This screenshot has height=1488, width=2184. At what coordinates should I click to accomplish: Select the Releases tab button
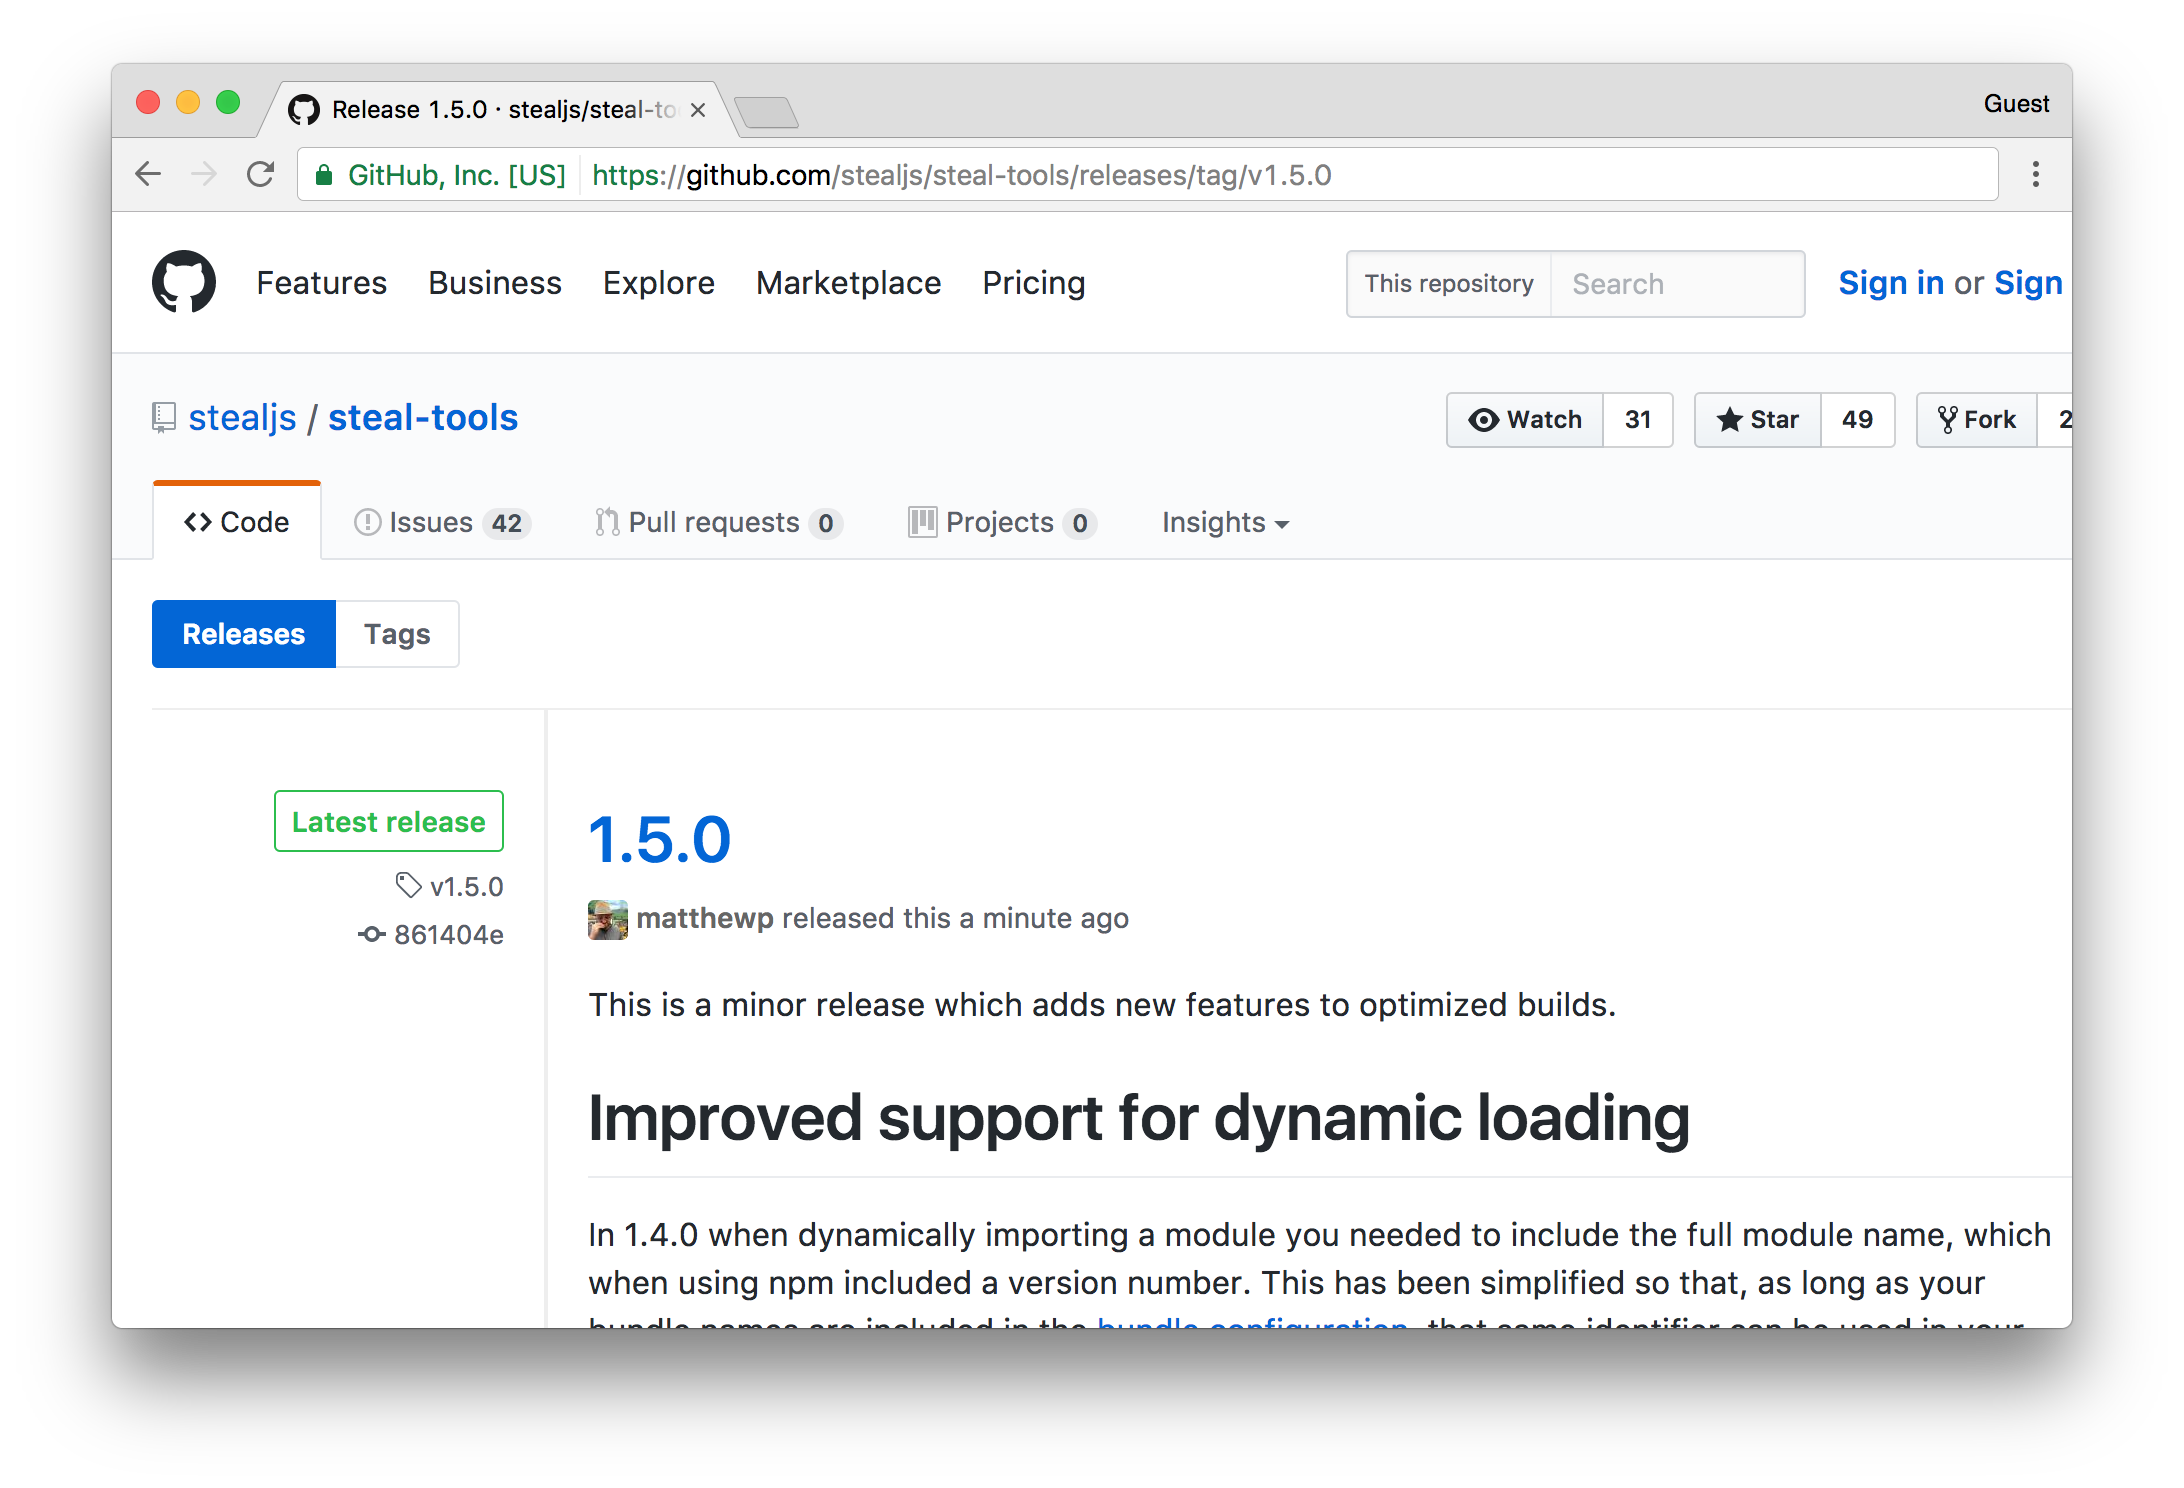244,634
